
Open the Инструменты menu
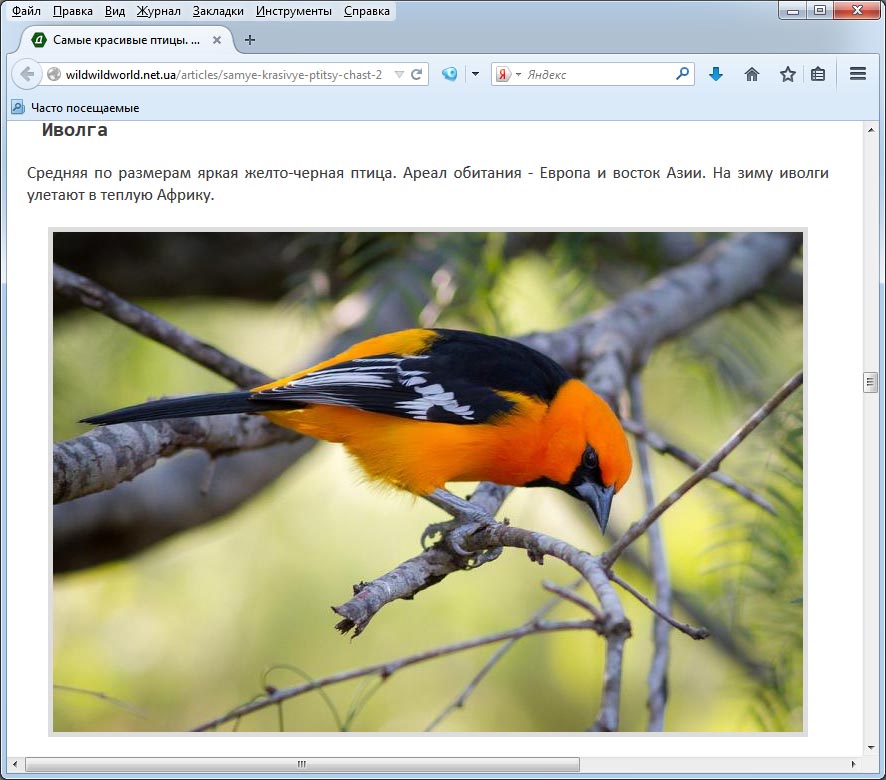click(x=293, y=11)
